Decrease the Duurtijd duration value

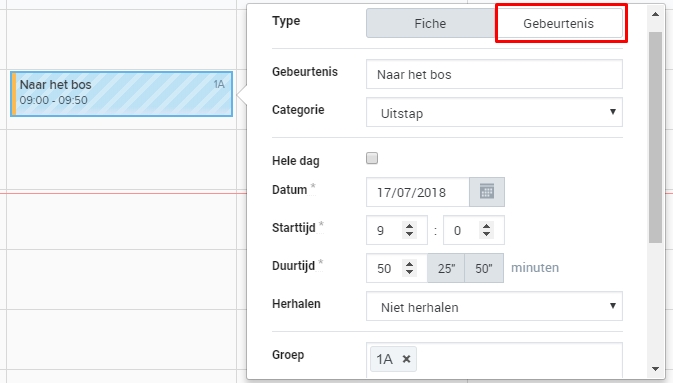tap(409, 272)
